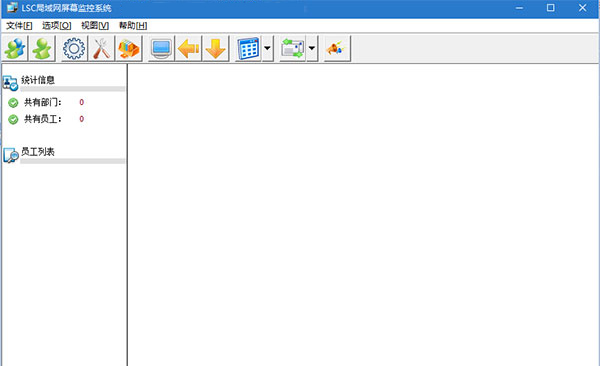
Task: Open the 选项[O] menu
Action: [x=57, y=26]
